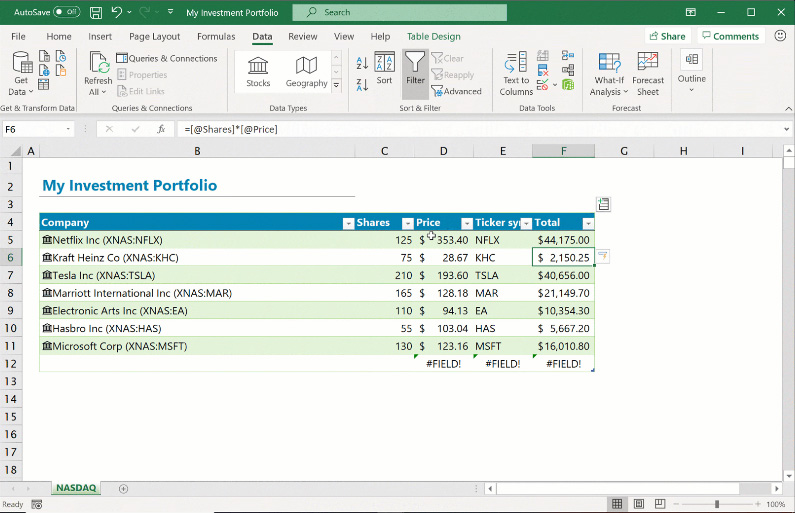Toggle the AutoSave switch
This screenshot has height=513, width=795.
(67, 12)
